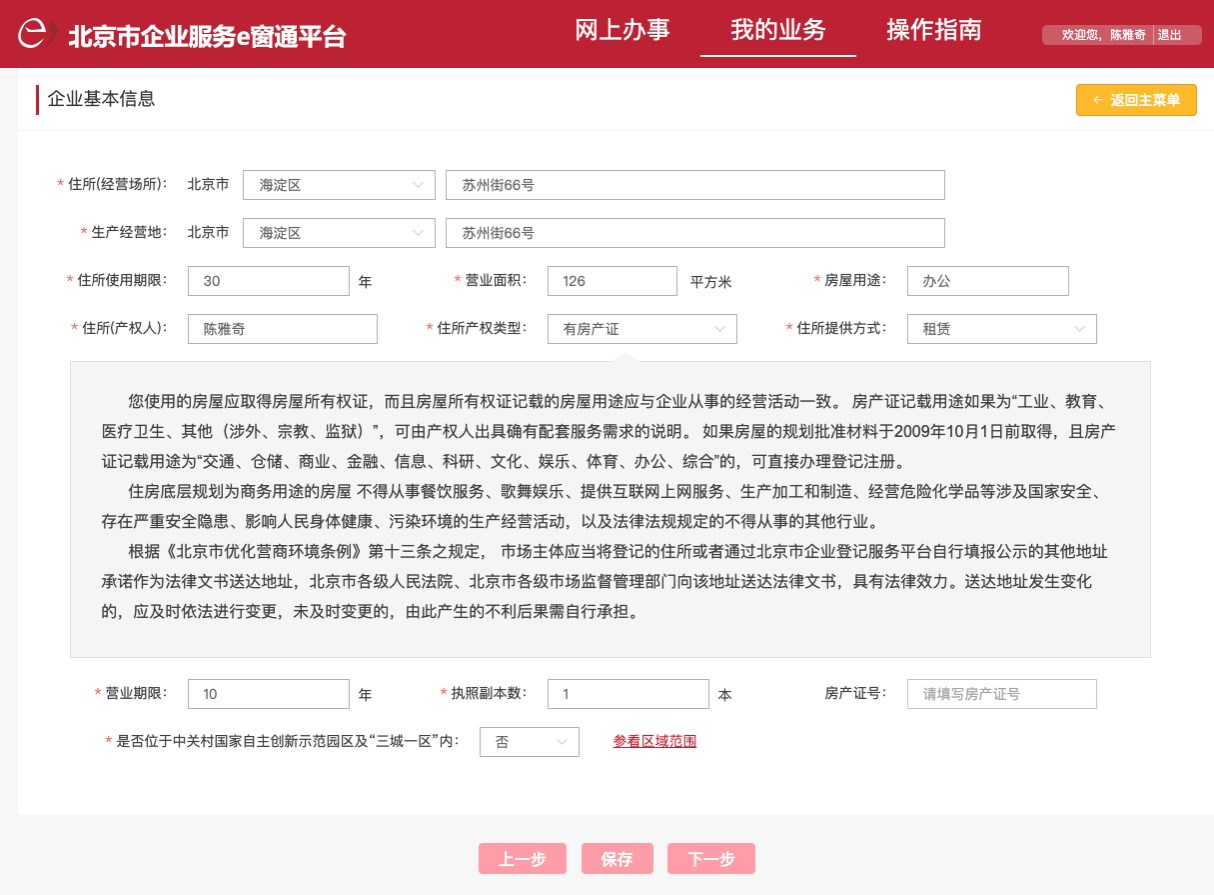Click the 生产经营地 address input field
This screenshot has width=1214, height=895.
[694, 233]
